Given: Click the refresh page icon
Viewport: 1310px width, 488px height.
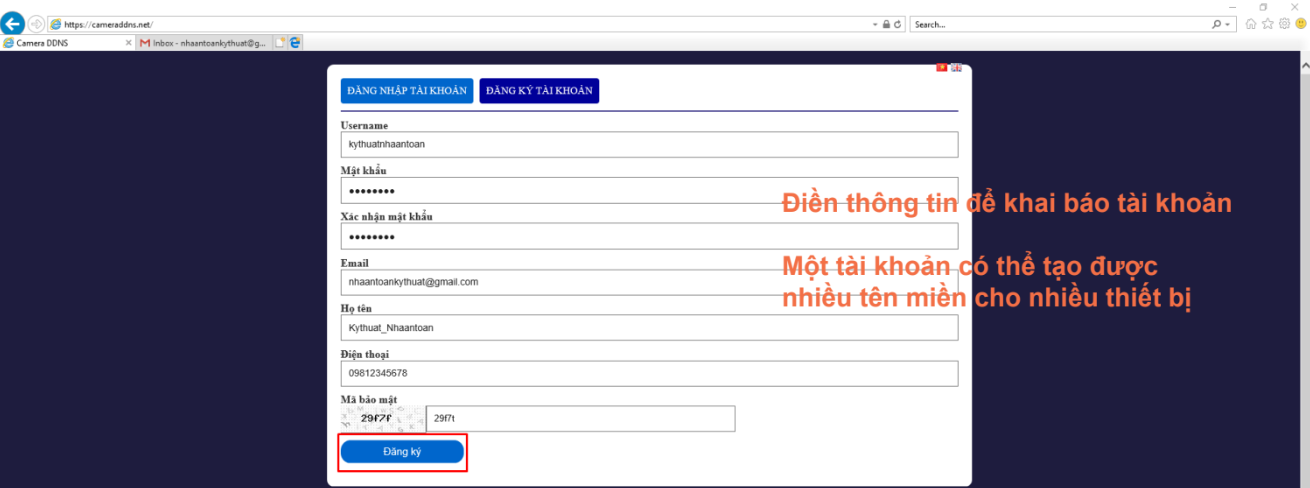Looking at the screenshot, I should (898, 24).
